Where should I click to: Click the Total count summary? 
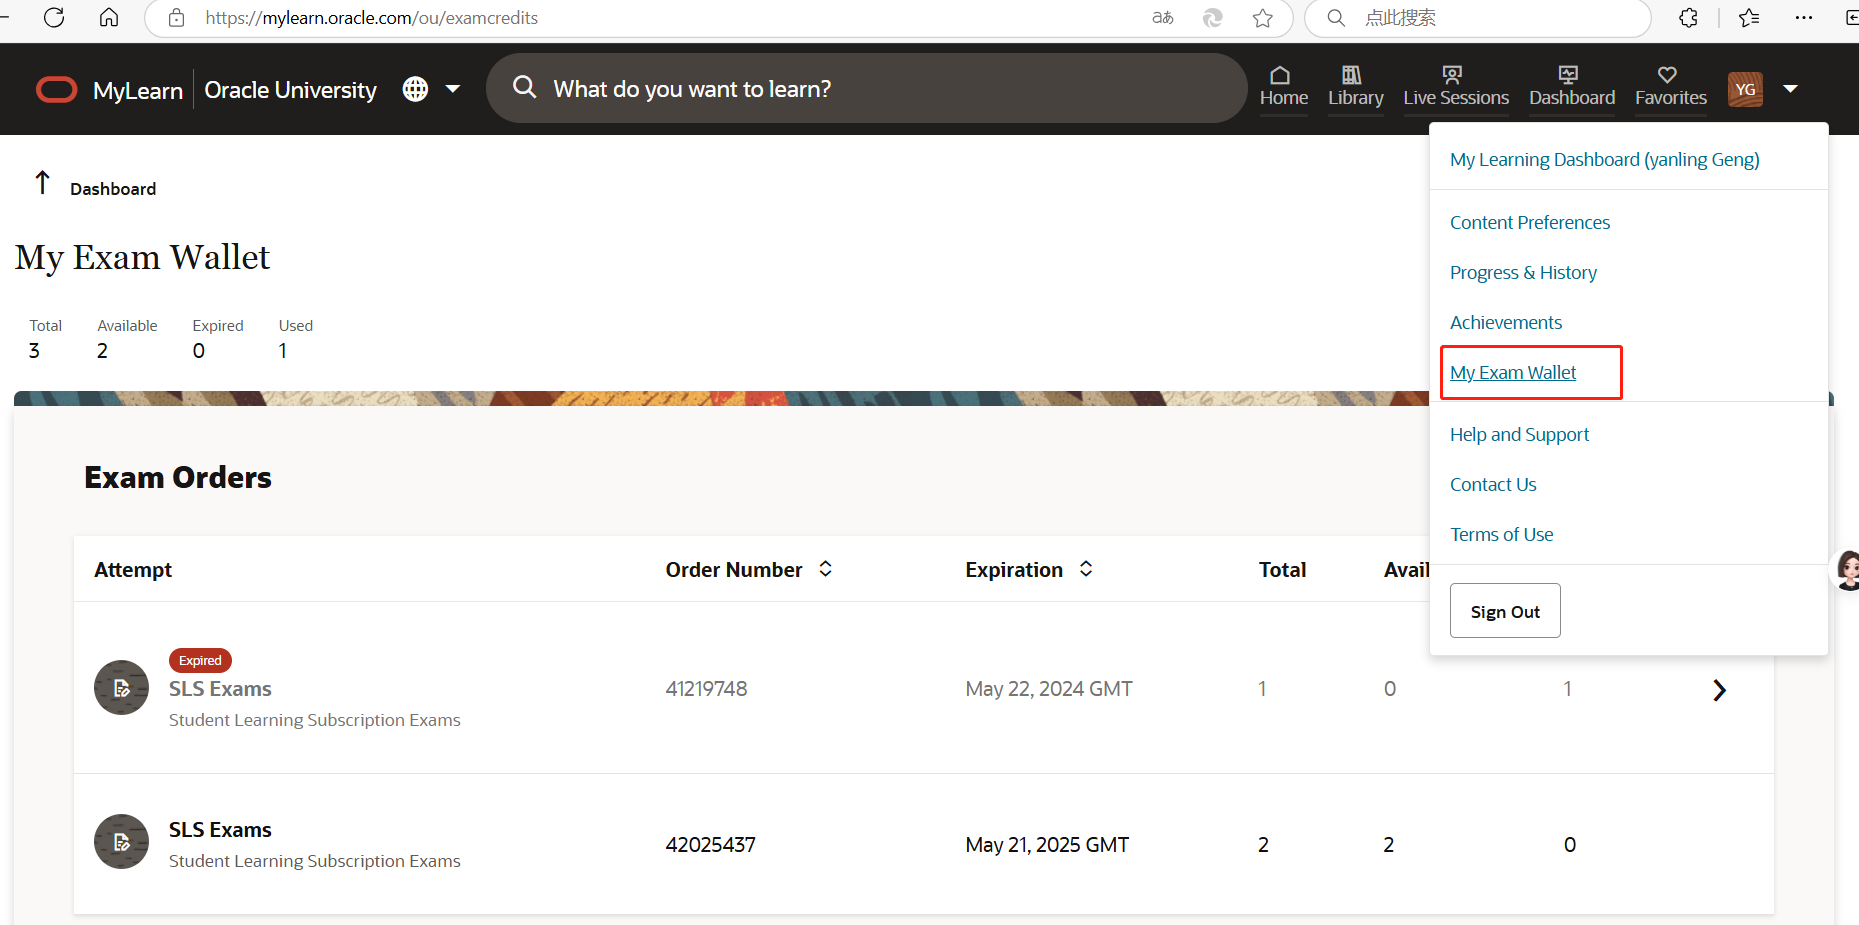(45, 339)
